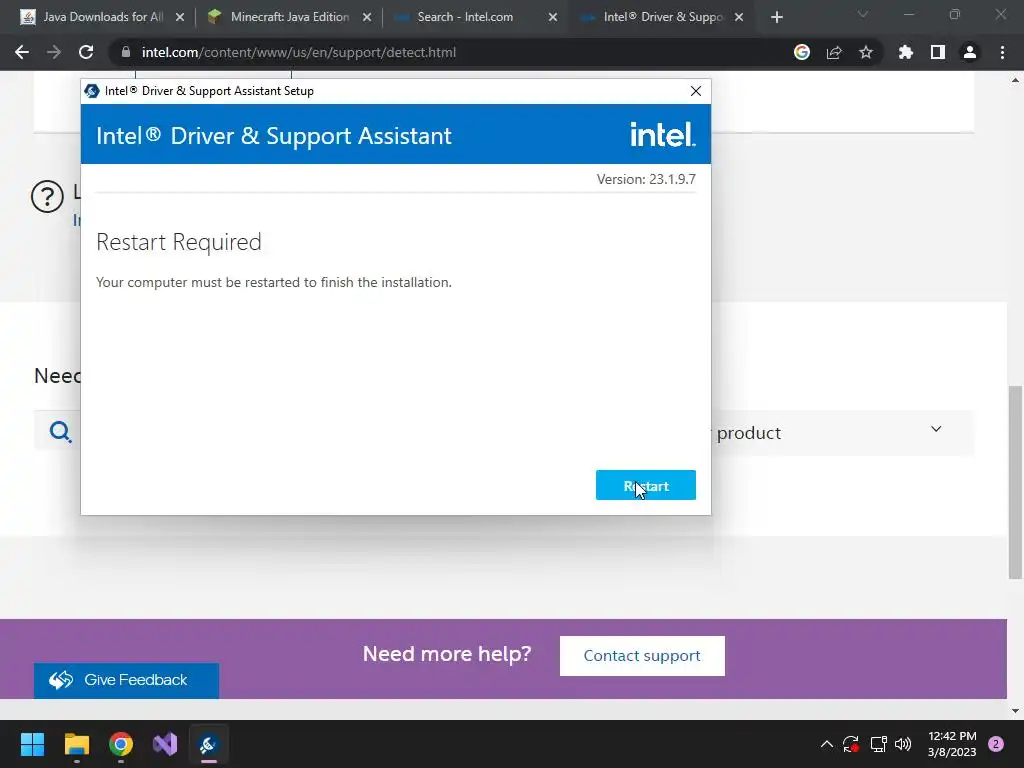Bookmark this page with star icon
Image resolution: width=1024 pixels, height=768 pixels.
(866, 52)
